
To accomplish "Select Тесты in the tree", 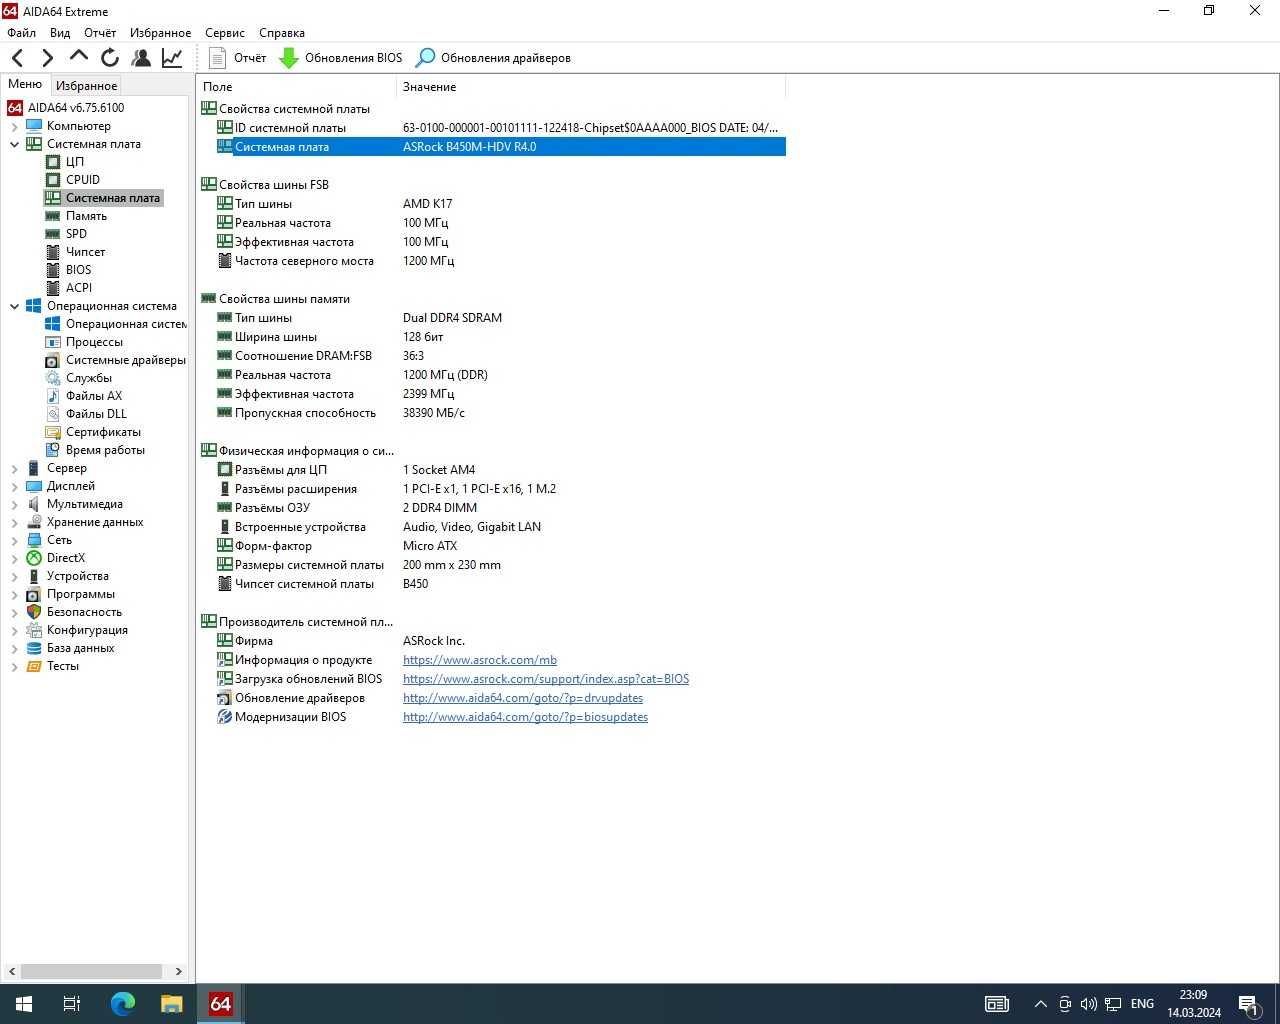I will (x=62, y=666).
